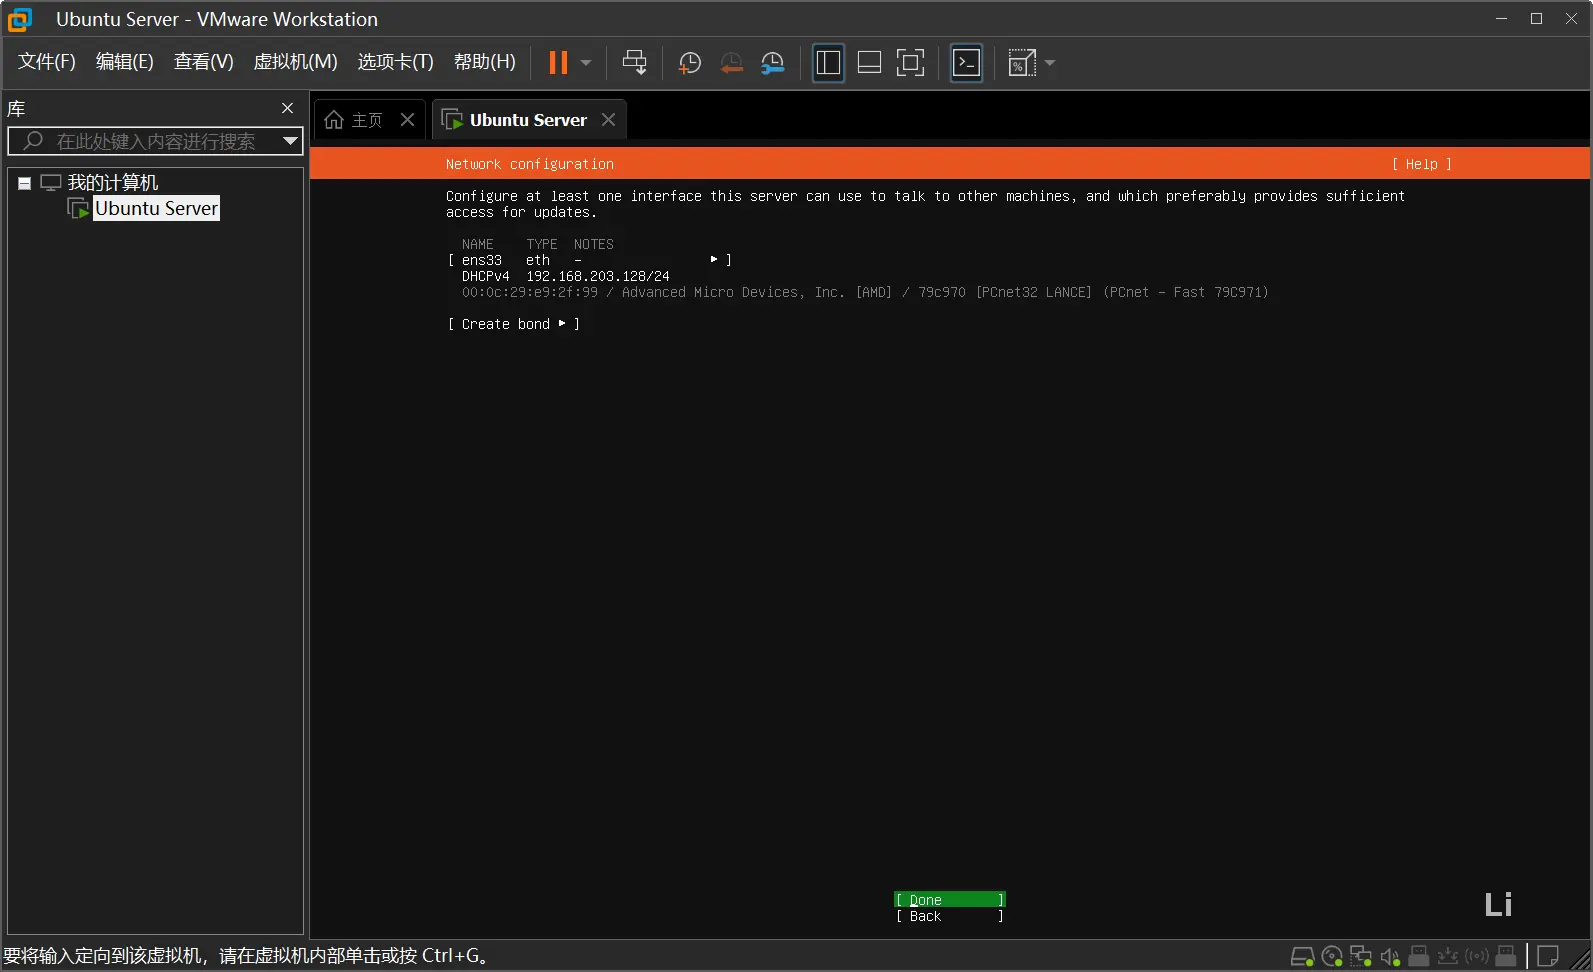Toggle the thumbnail bar view
Image resolution: width=1593 pixels, height=972 pixels.
(x=869, y=63)
